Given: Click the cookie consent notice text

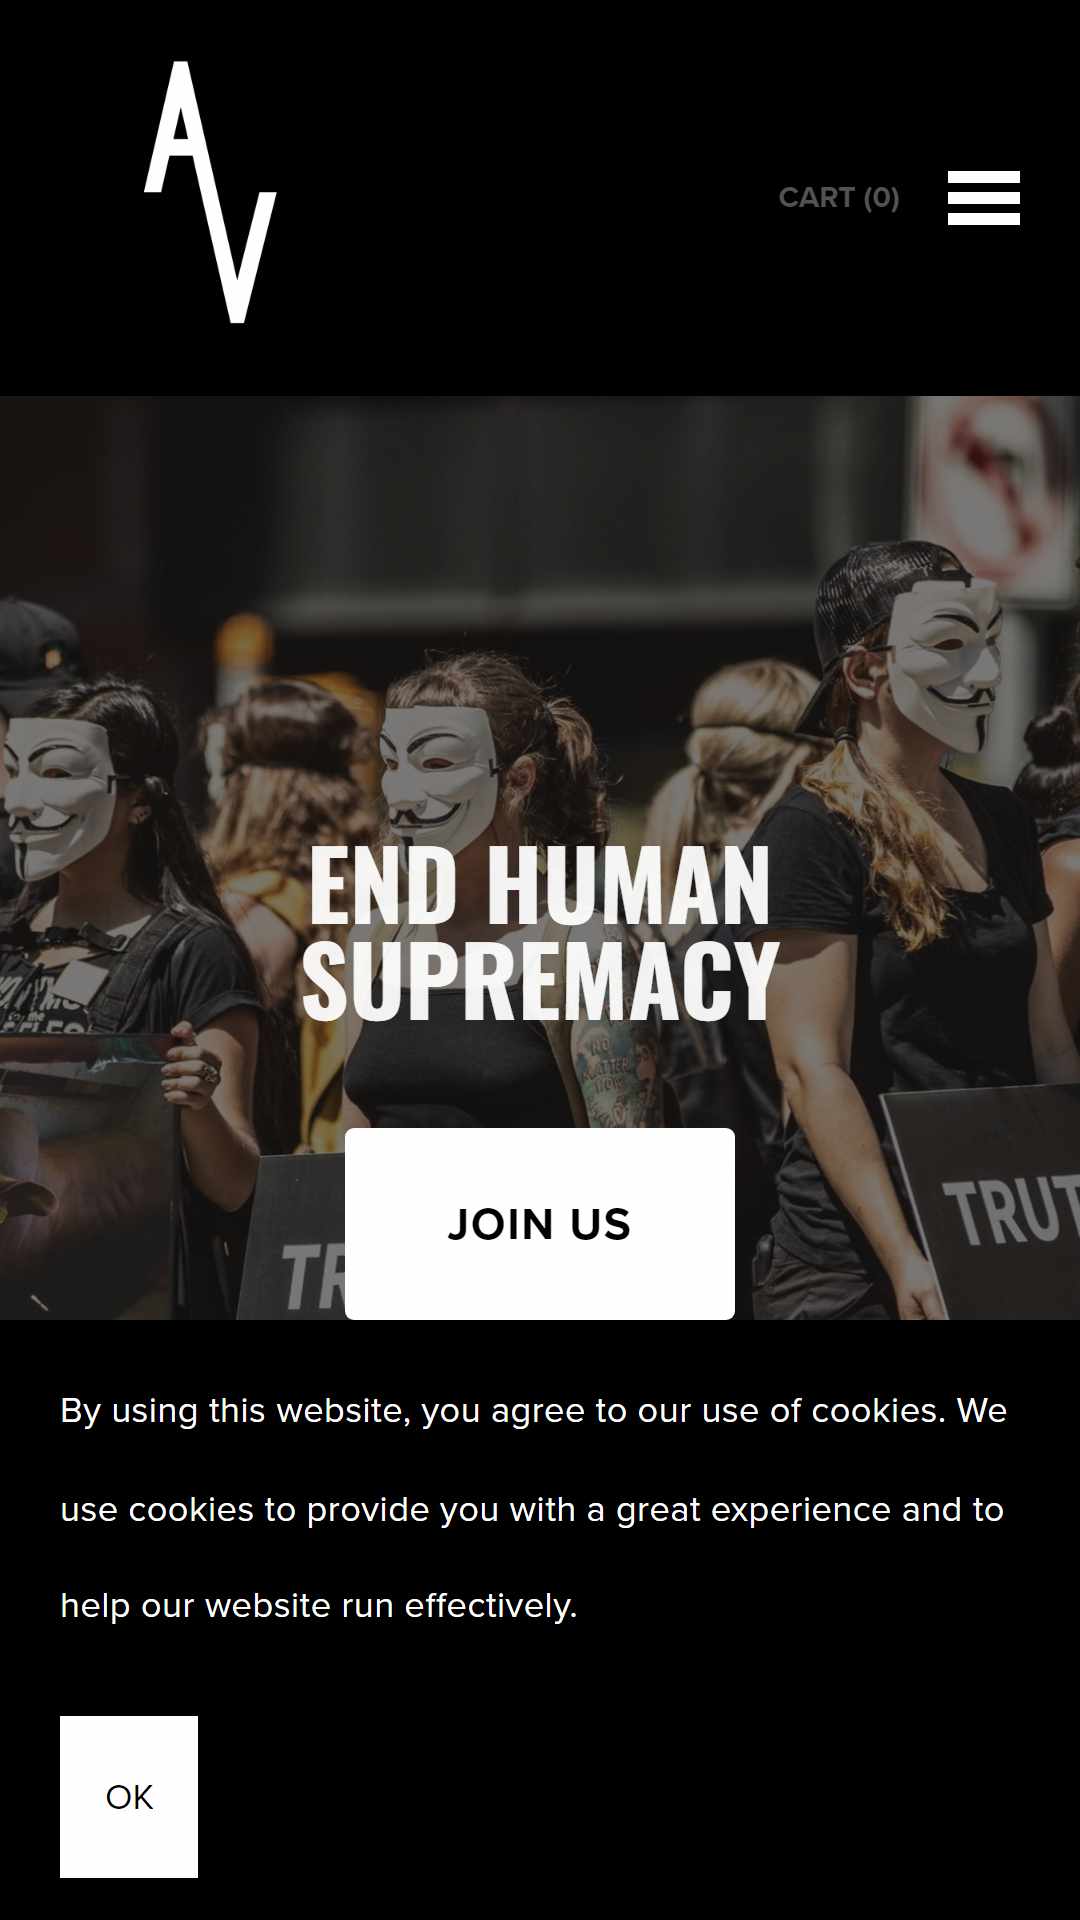Looking at the screenshot, I should click(533, 1508).
